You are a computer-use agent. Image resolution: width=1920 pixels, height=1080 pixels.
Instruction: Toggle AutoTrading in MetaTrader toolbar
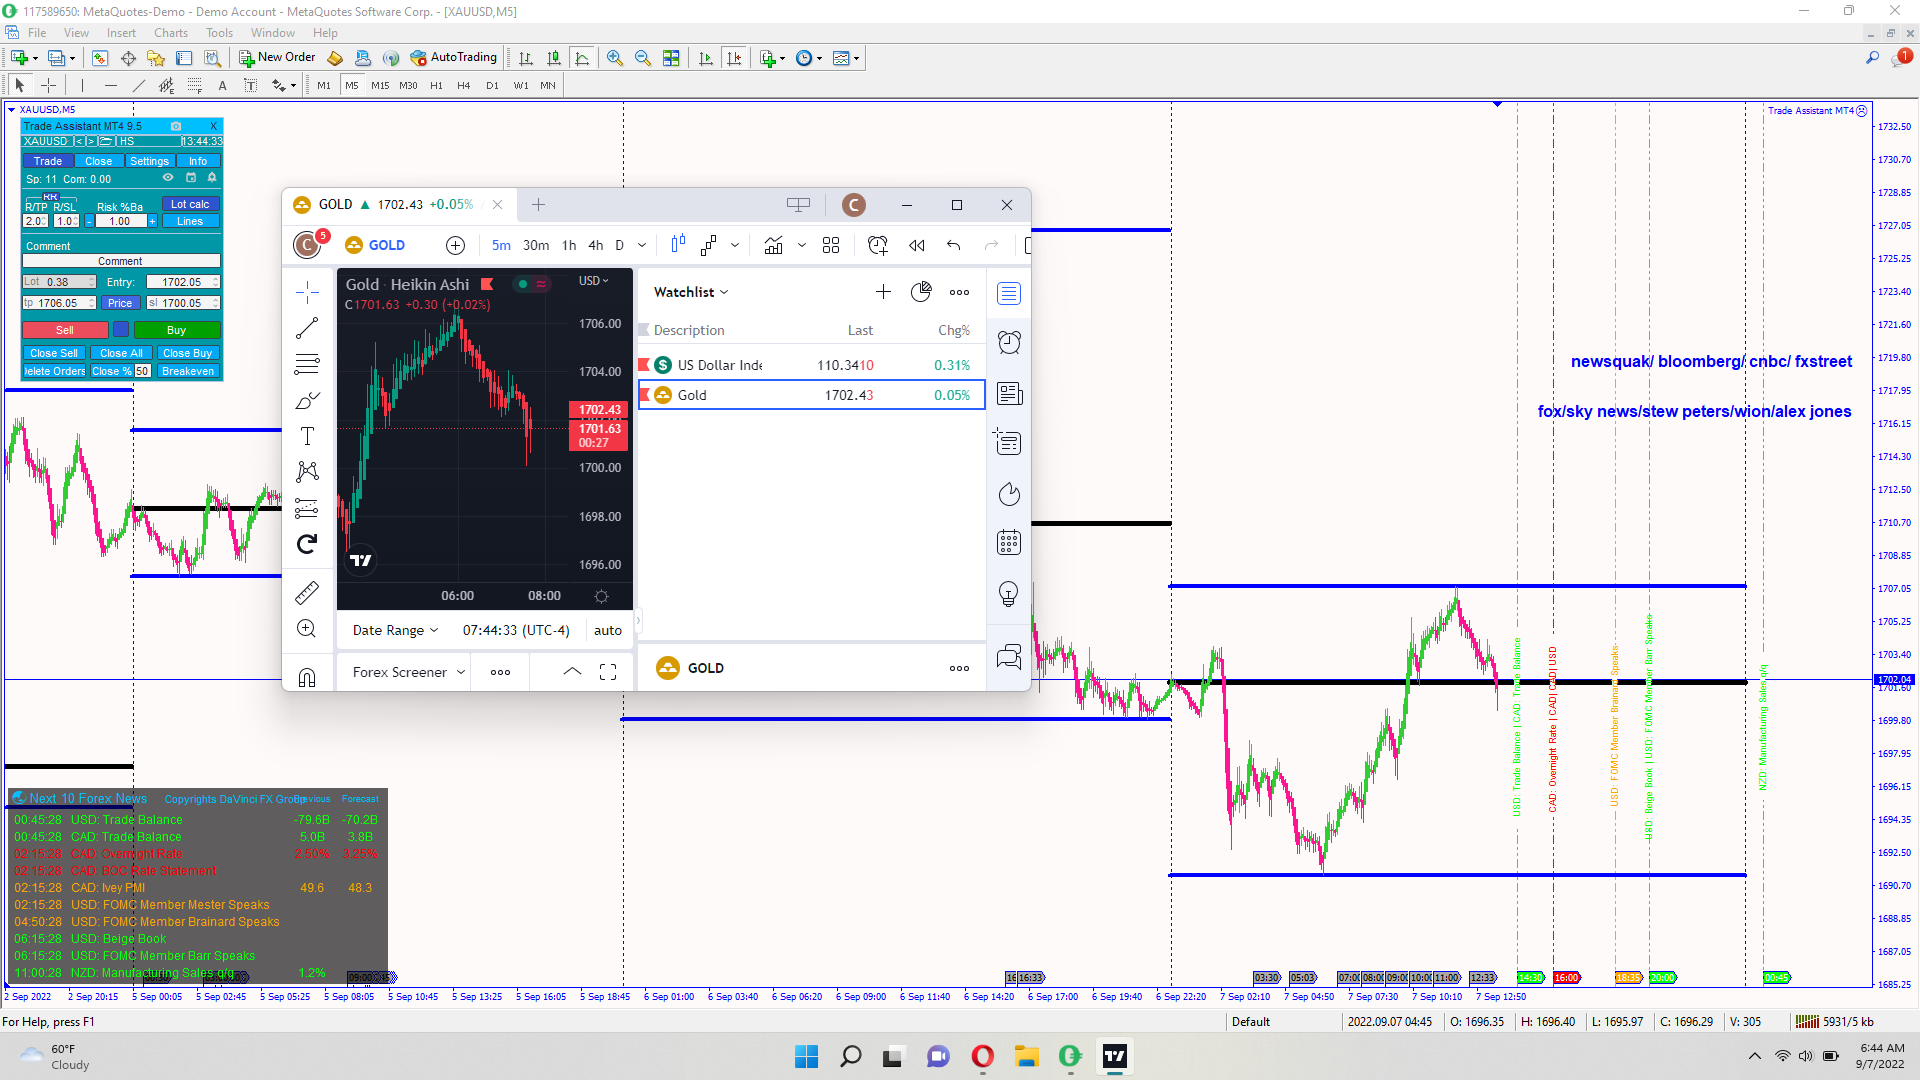click(x=453, y=58)
